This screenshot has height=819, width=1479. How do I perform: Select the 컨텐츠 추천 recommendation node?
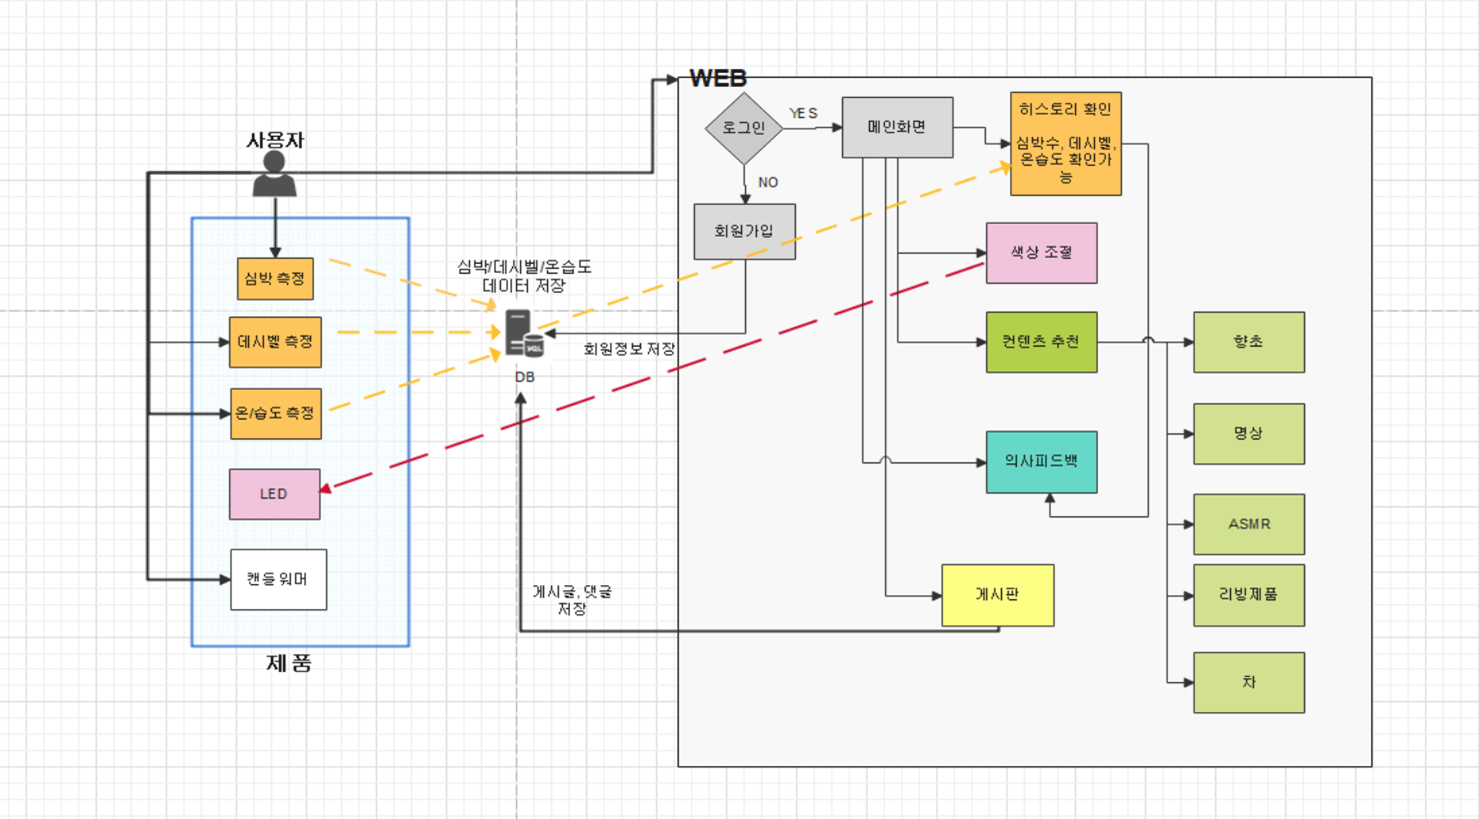(x=1041, y=342)
